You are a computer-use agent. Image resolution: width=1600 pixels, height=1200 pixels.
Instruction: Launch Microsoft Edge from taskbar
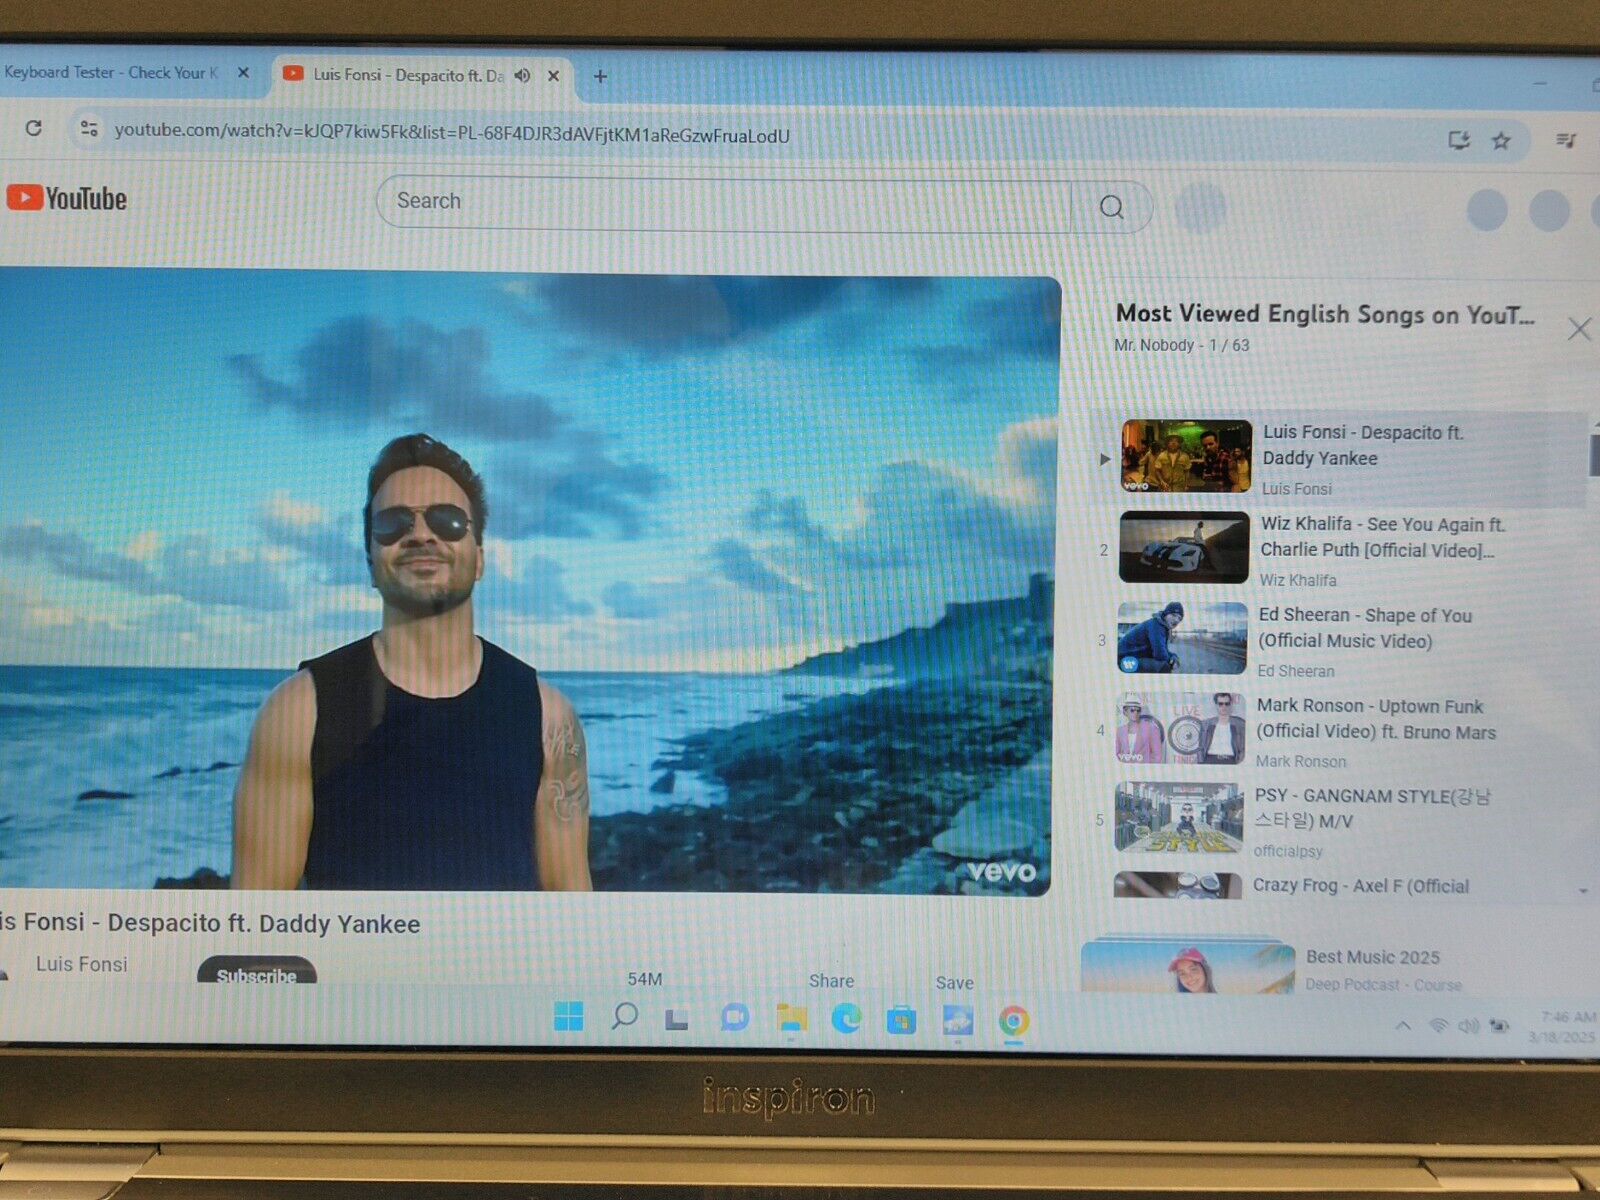(x=846, y=1019)
